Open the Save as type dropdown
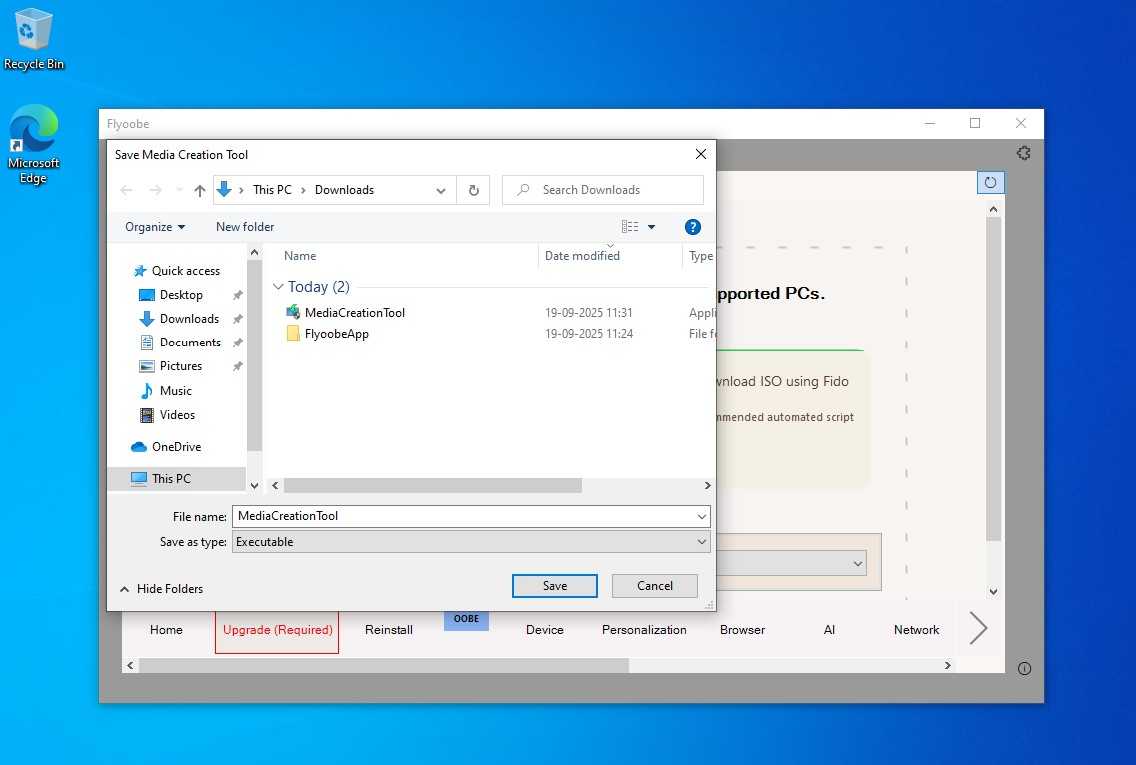The height and width of the screenshot is (765, 1136). click(701, 541)
